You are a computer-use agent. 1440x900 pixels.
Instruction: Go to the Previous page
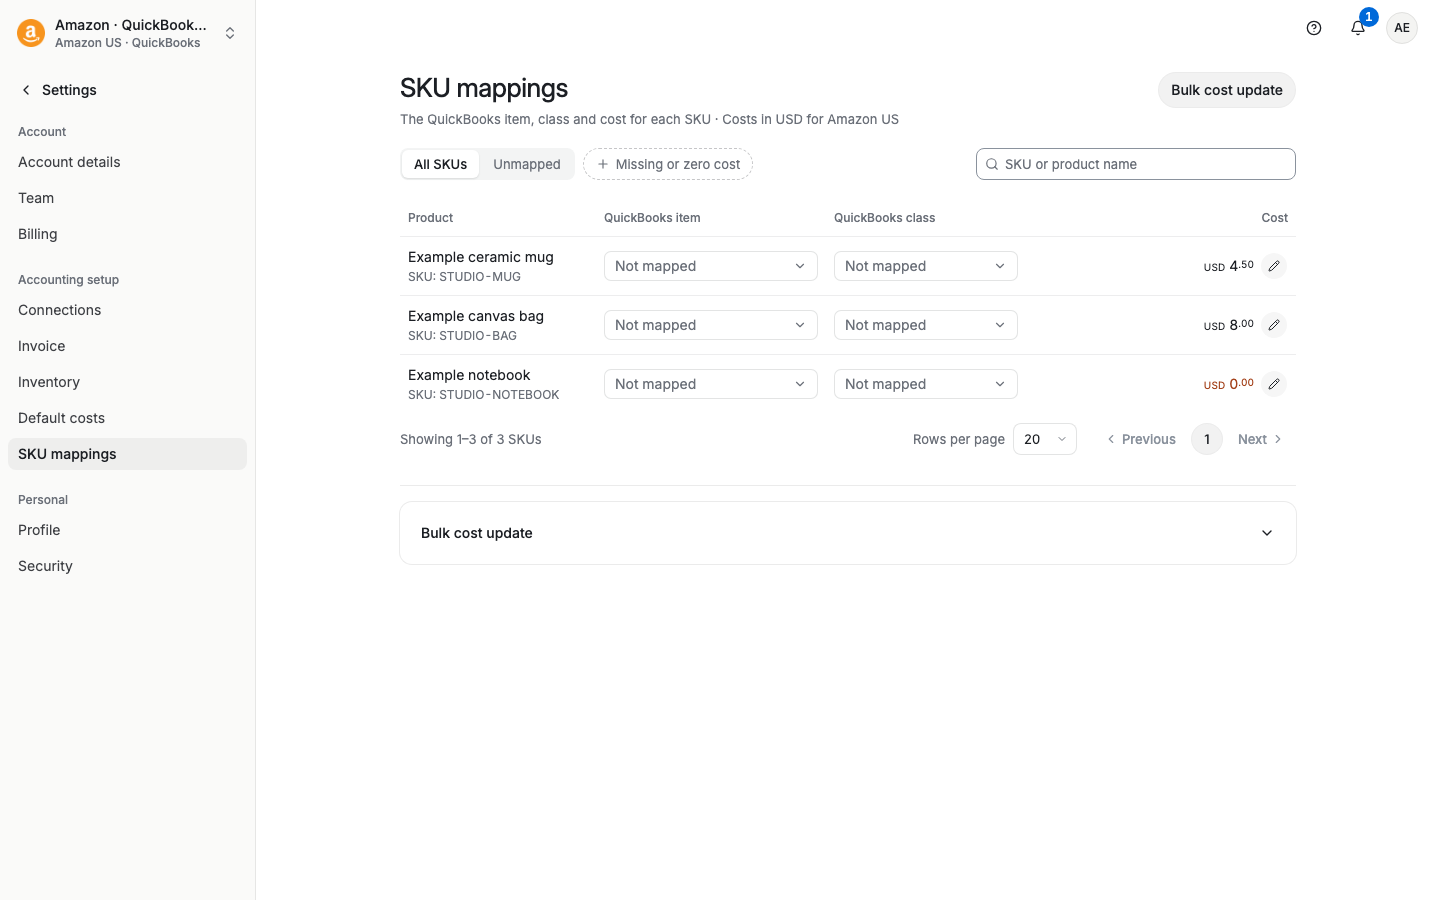[x=1141, y=439]
